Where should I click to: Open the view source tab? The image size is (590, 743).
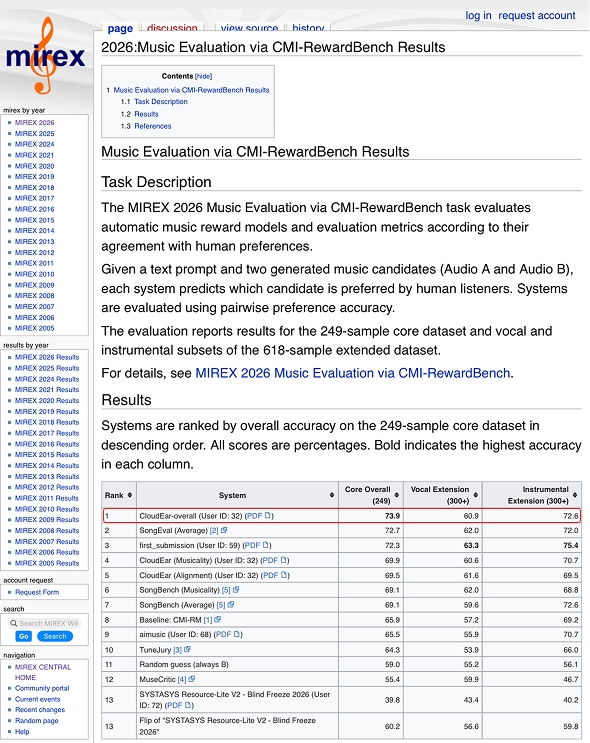(249, 28)
